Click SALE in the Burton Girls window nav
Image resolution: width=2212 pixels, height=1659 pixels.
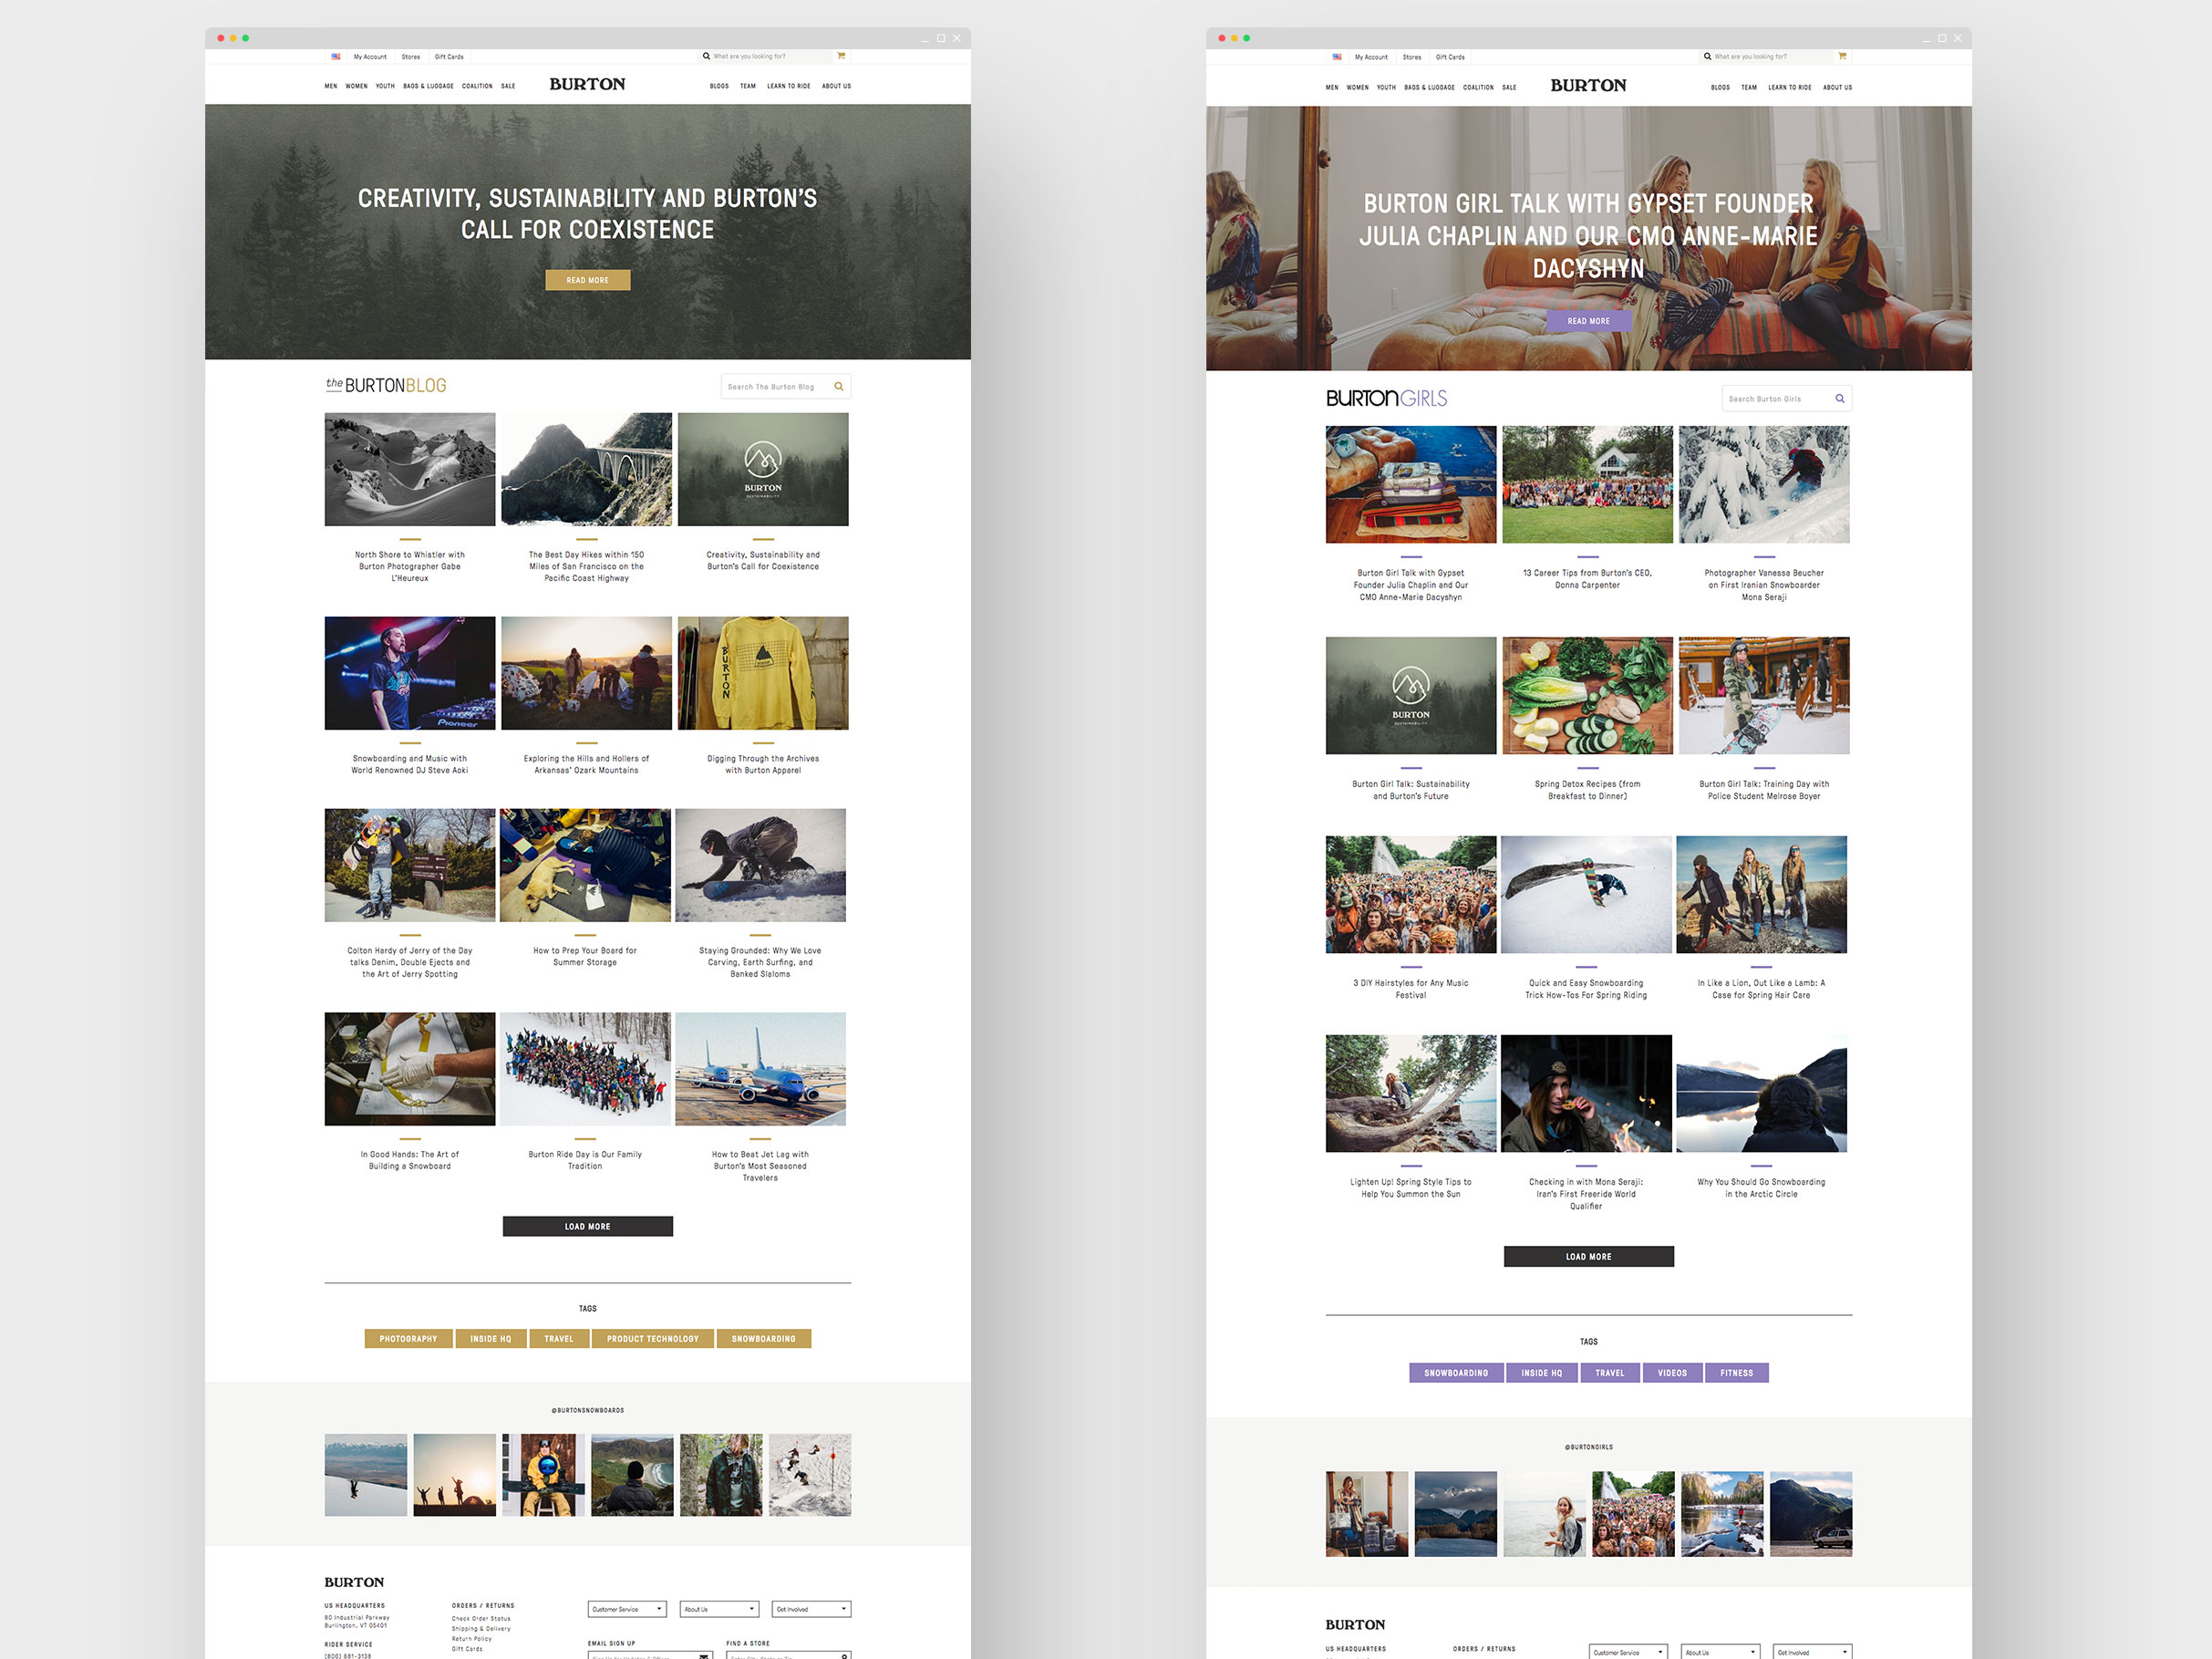click(x=1509, y=87)
